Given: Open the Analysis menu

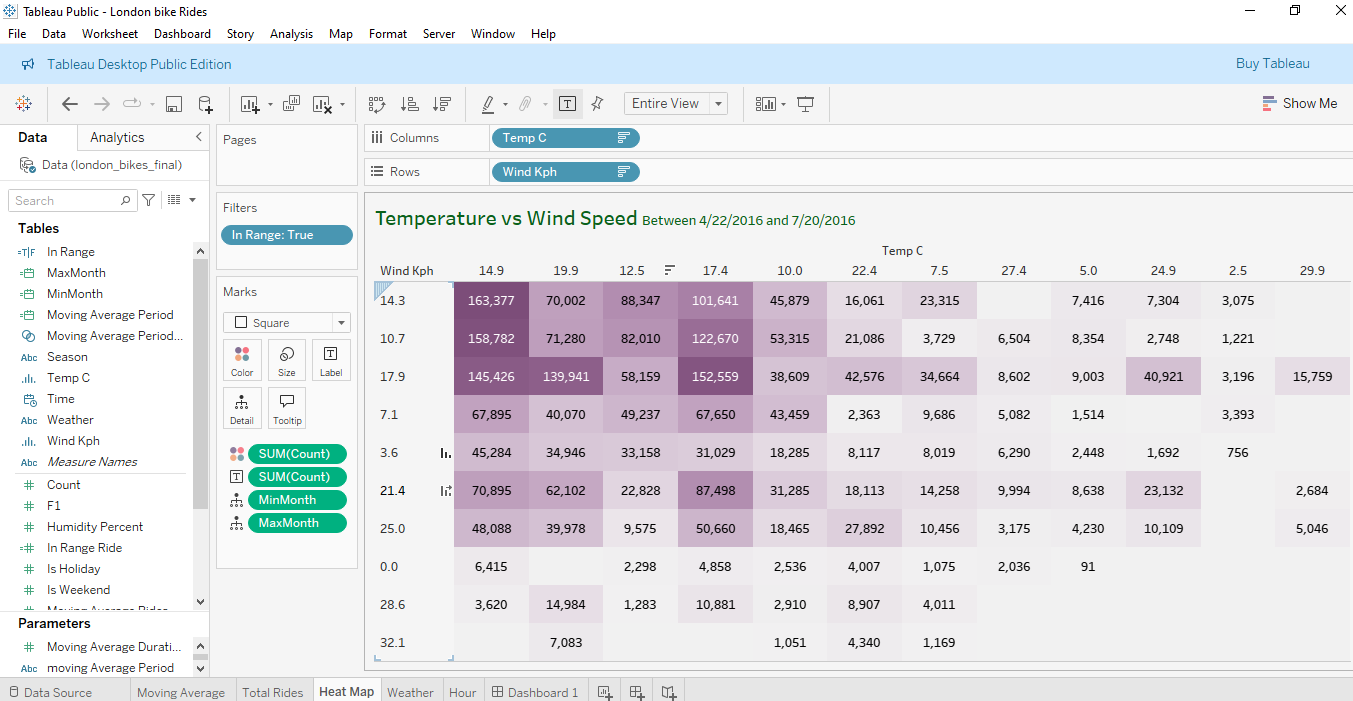Looking at the screenshot, I should 291,33.
